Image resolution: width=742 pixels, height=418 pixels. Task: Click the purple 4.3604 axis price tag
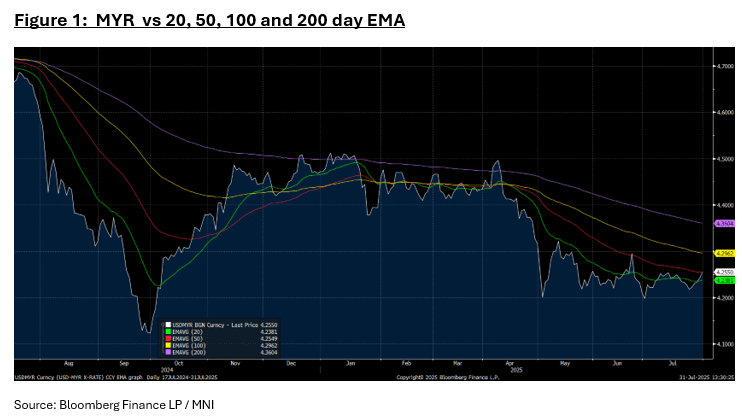click(724, 223)
